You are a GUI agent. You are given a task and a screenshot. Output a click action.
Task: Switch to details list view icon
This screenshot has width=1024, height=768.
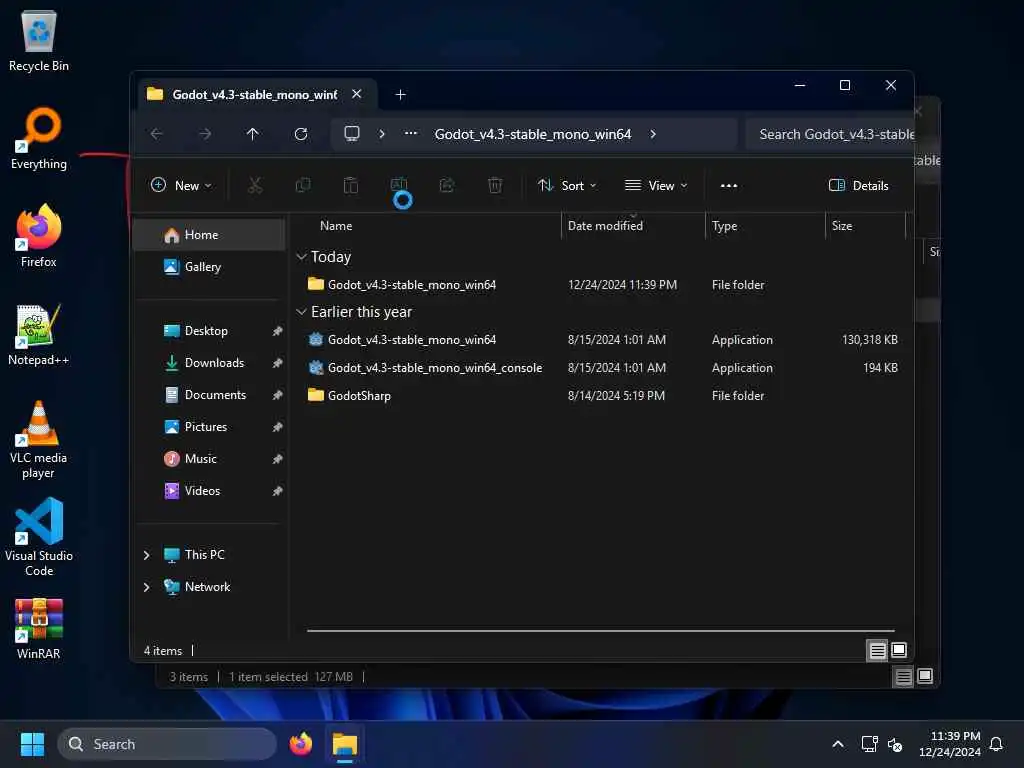(x=878, y=650)
